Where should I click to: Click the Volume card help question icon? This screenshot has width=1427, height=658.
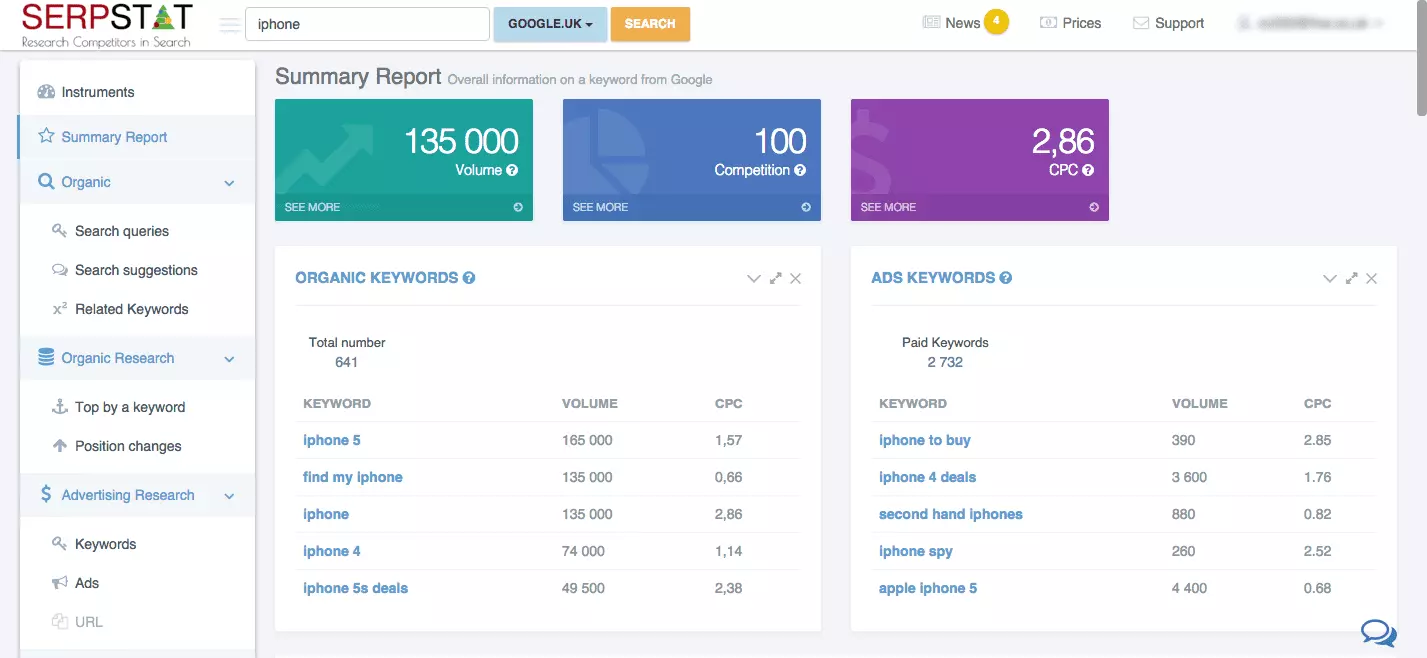512,171
